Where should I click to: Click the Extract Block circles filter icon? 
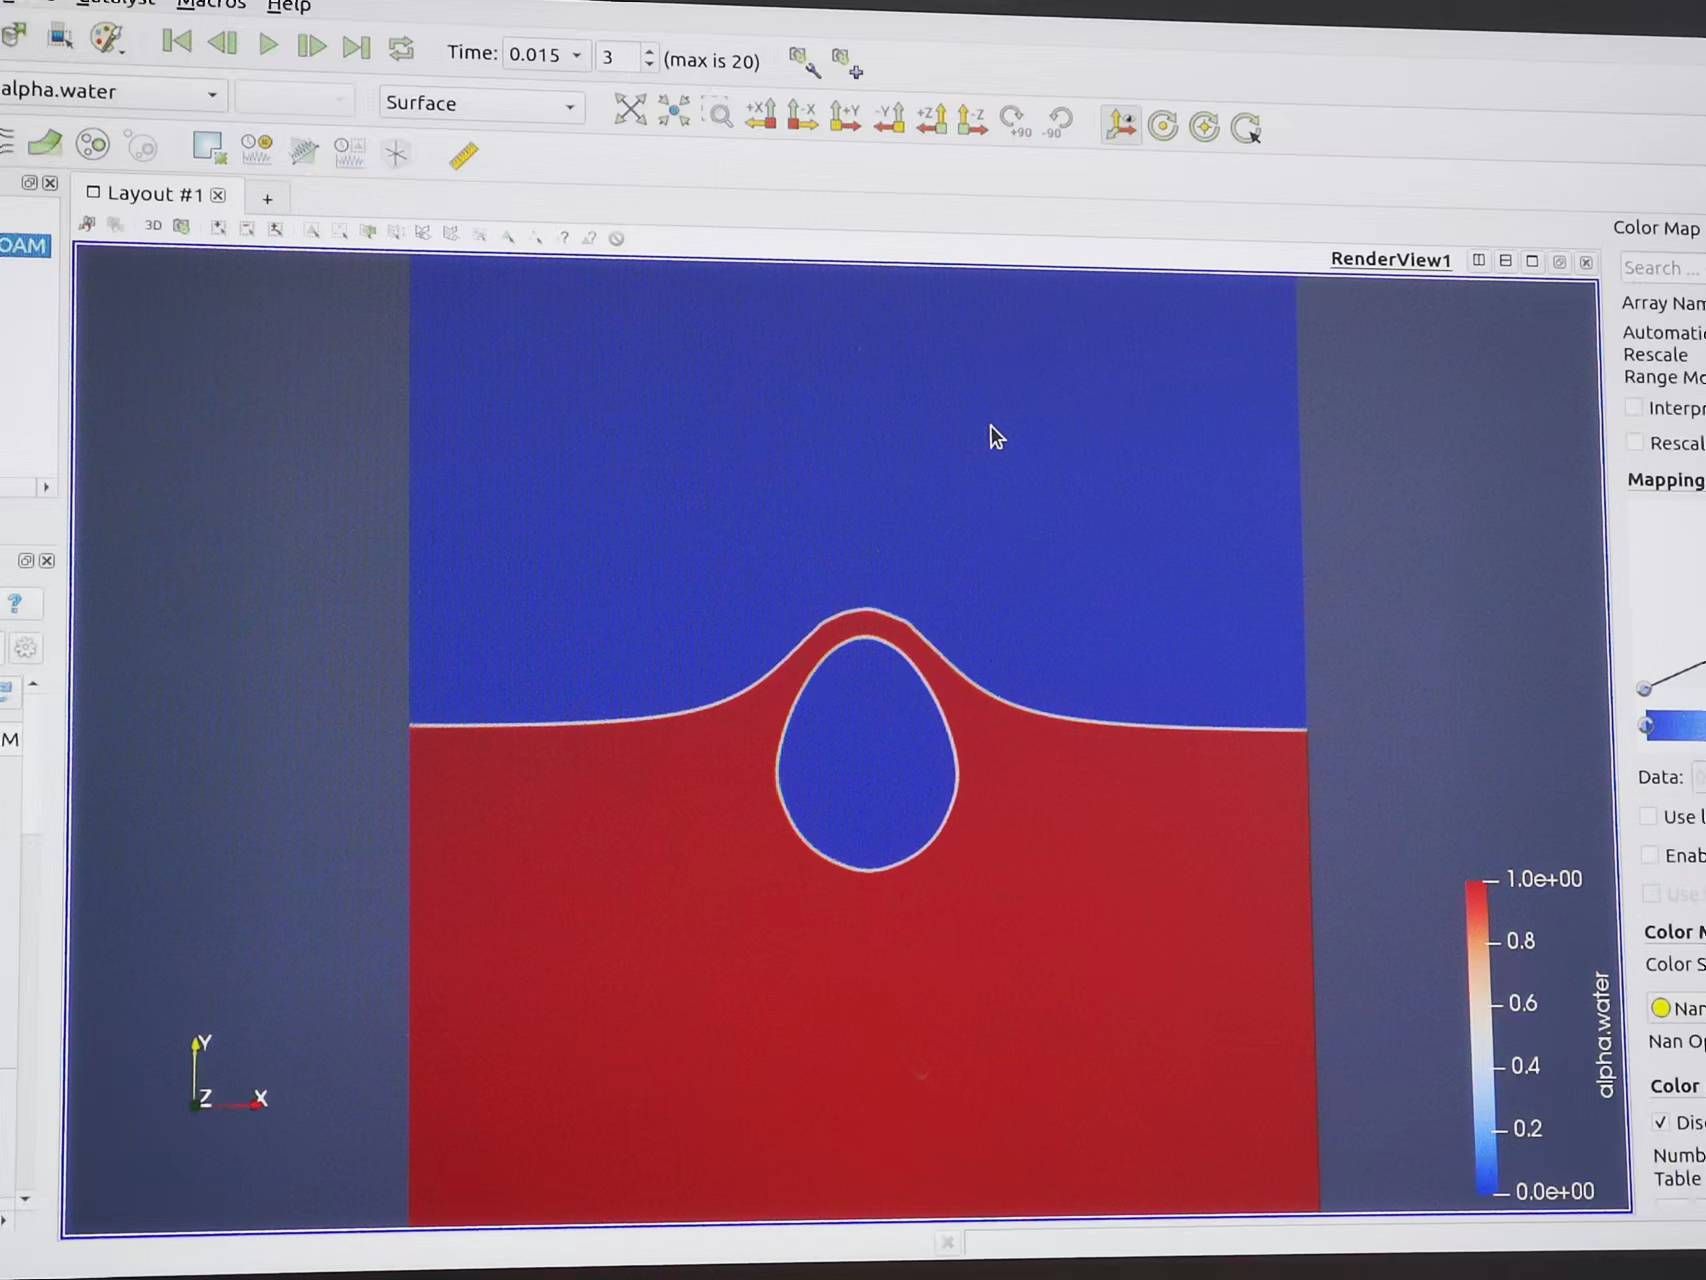pyautogui.click(x=92, y=144)
